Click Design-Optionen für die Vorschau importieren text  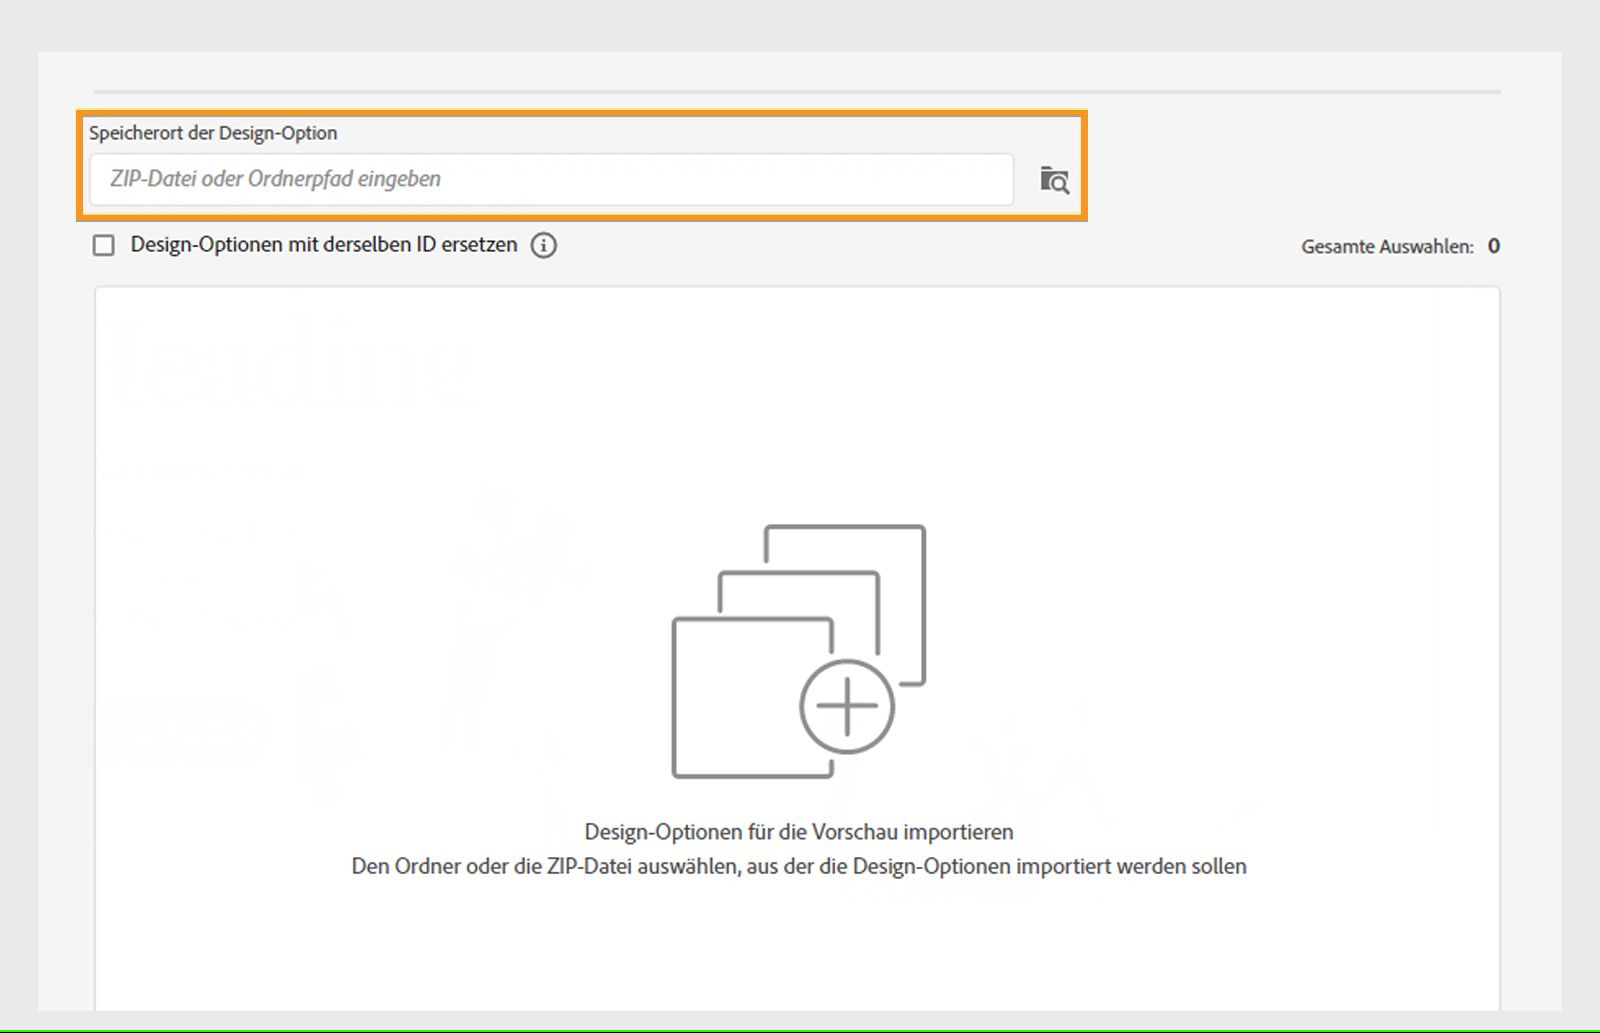798,831
